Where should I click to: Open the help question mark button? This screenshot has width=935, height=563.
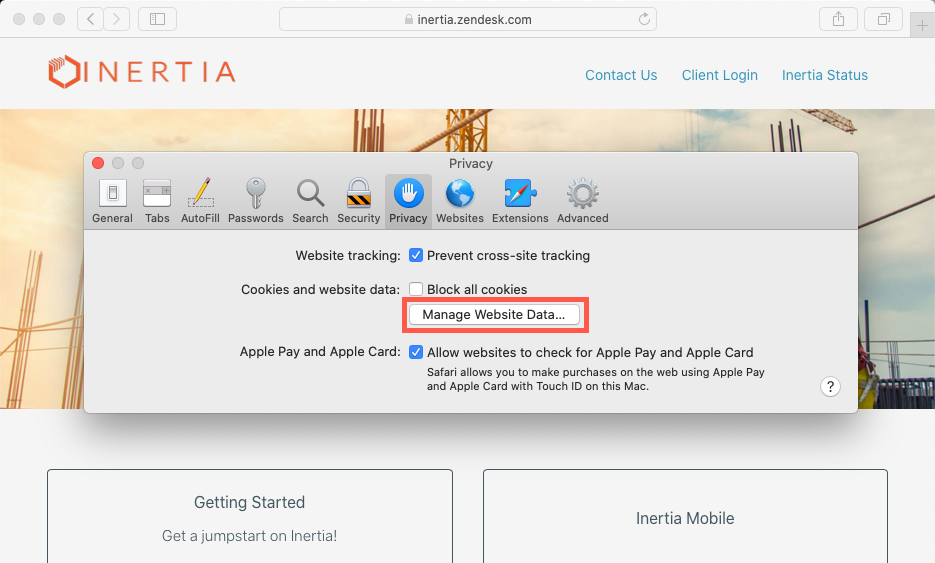coord(830,386)
